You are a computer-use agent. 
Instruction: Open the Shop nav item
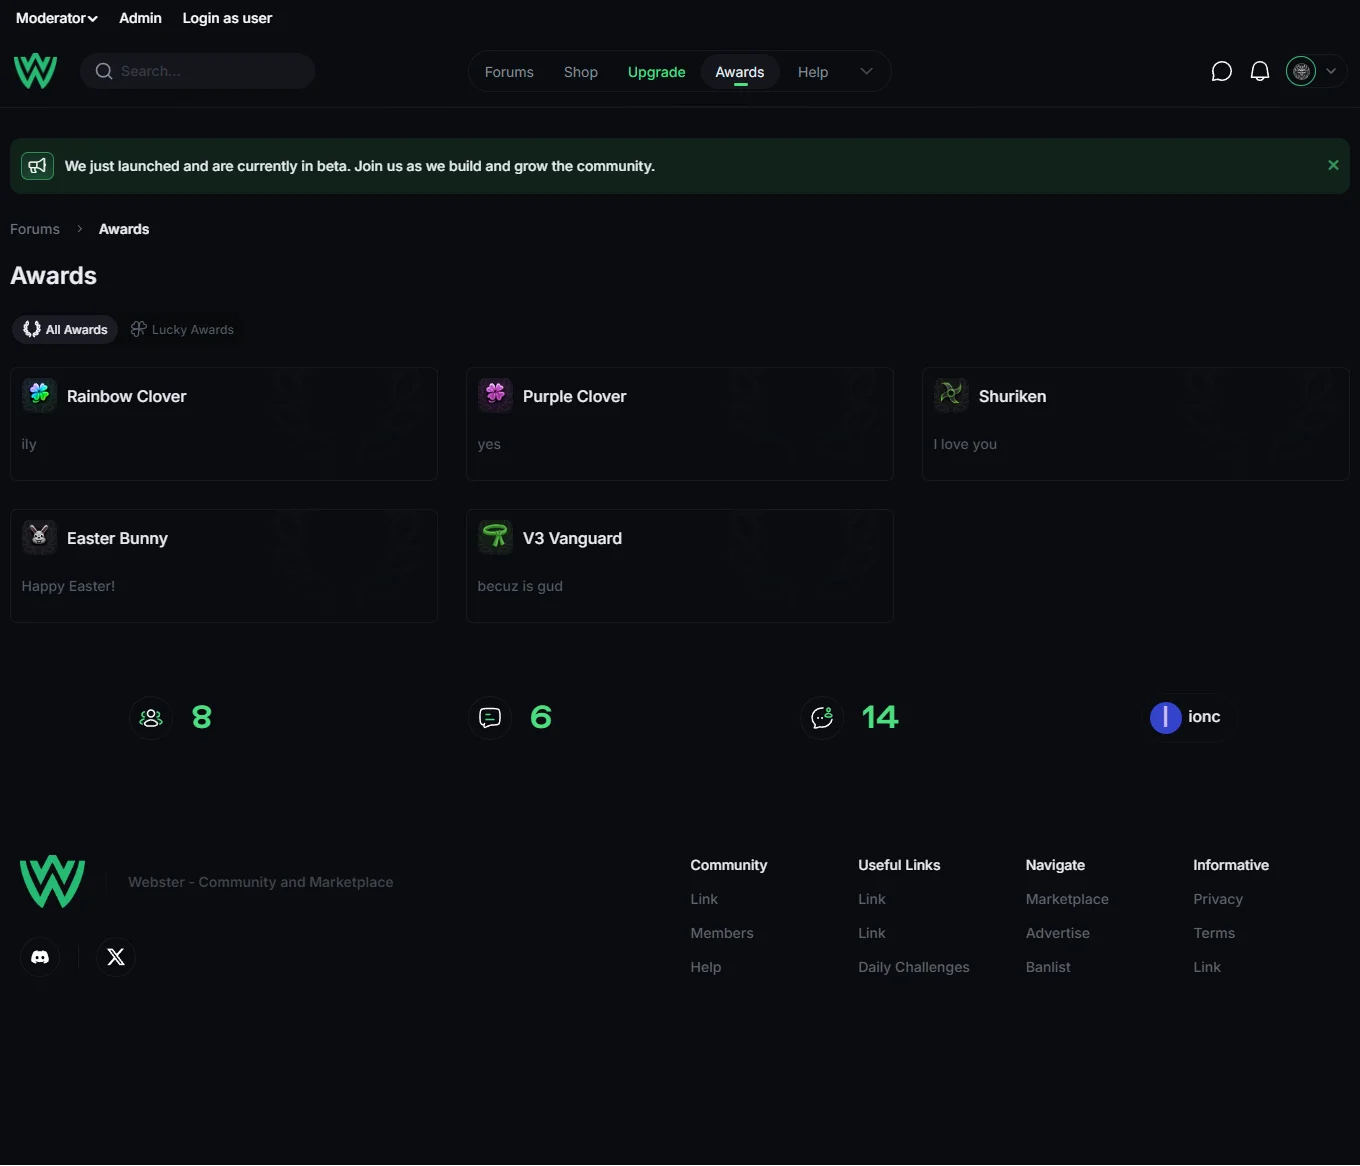click(580, 72)
